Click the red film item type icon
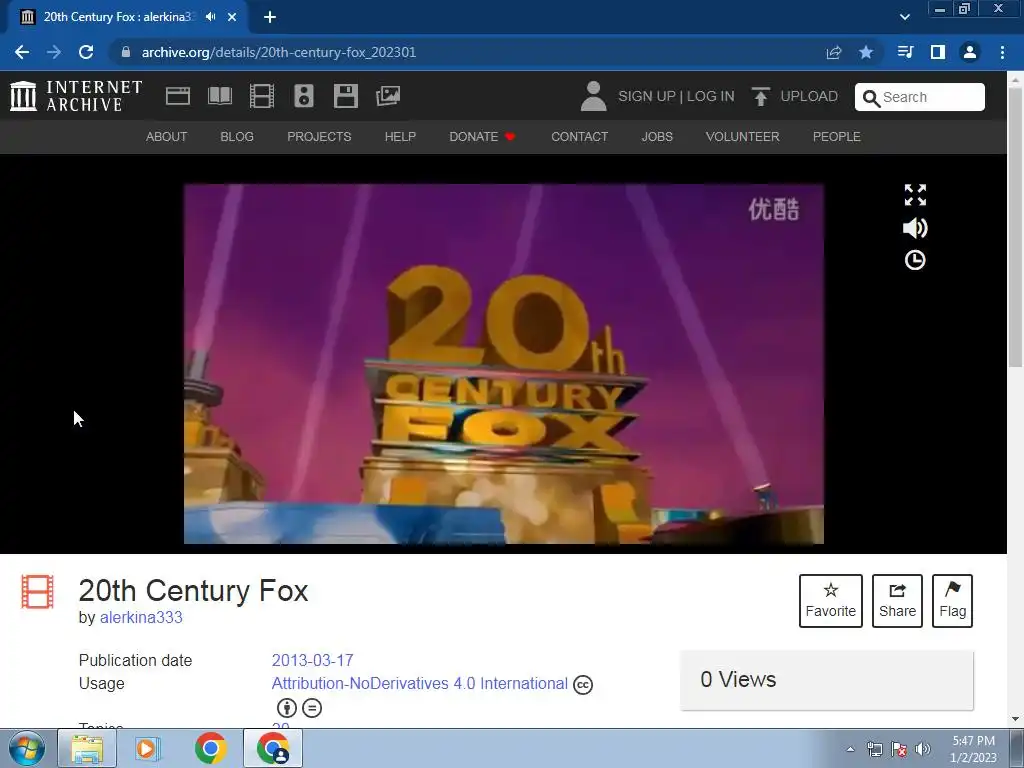The image size is (1024, 768). point(37,591)
